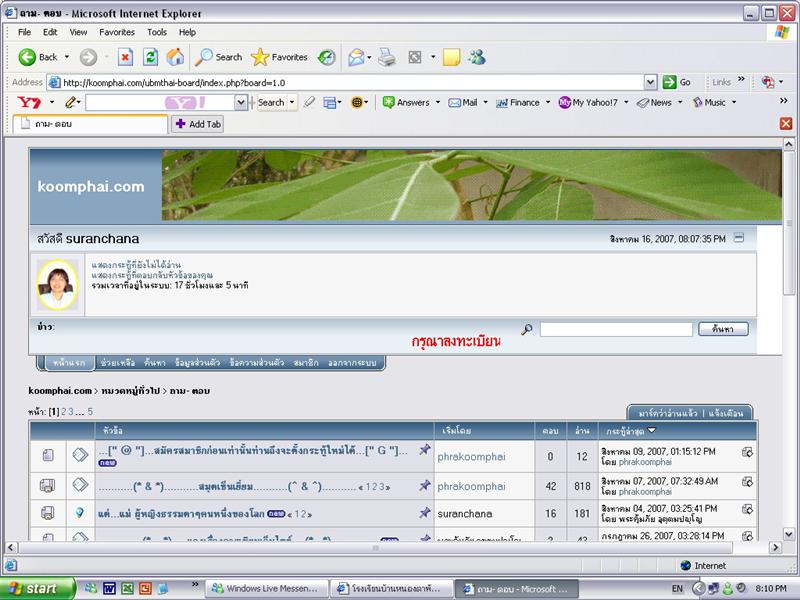Expand the Back button history dropdown
The height and width of the screenshot is (600, 800).
(67, 57)
